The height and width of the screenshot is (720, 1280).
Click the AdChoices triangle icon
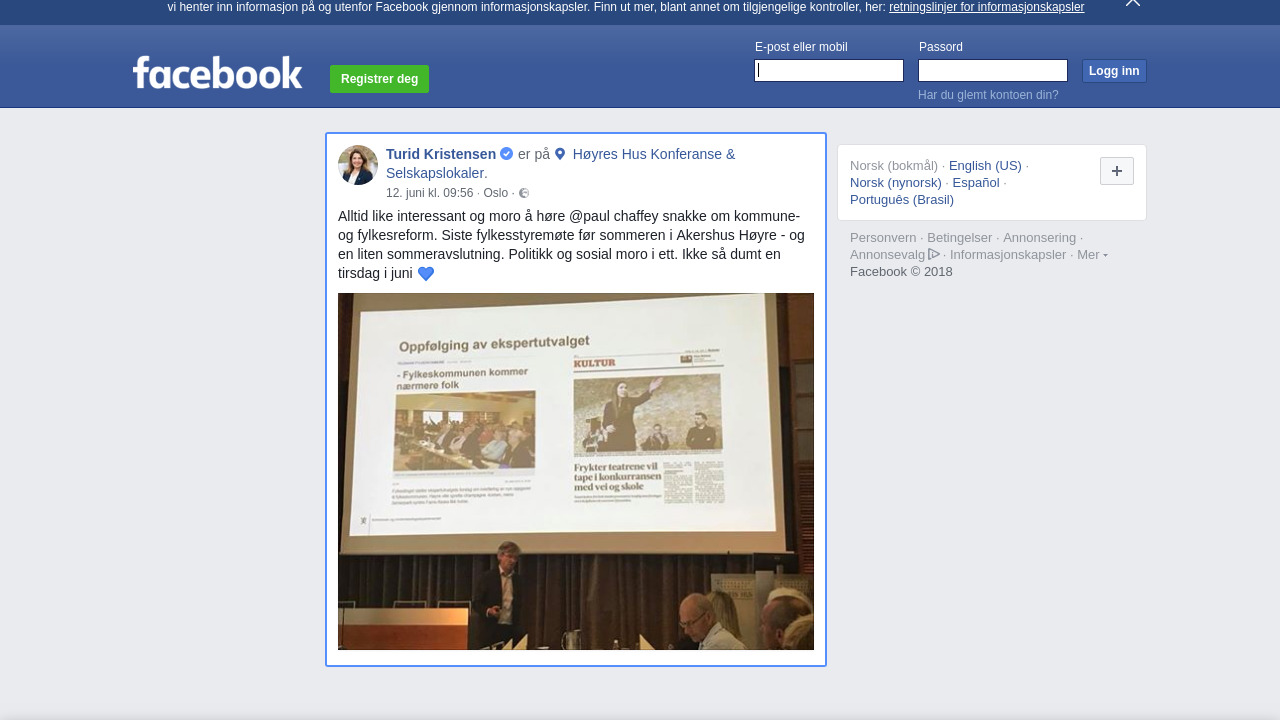pos(934,254)
